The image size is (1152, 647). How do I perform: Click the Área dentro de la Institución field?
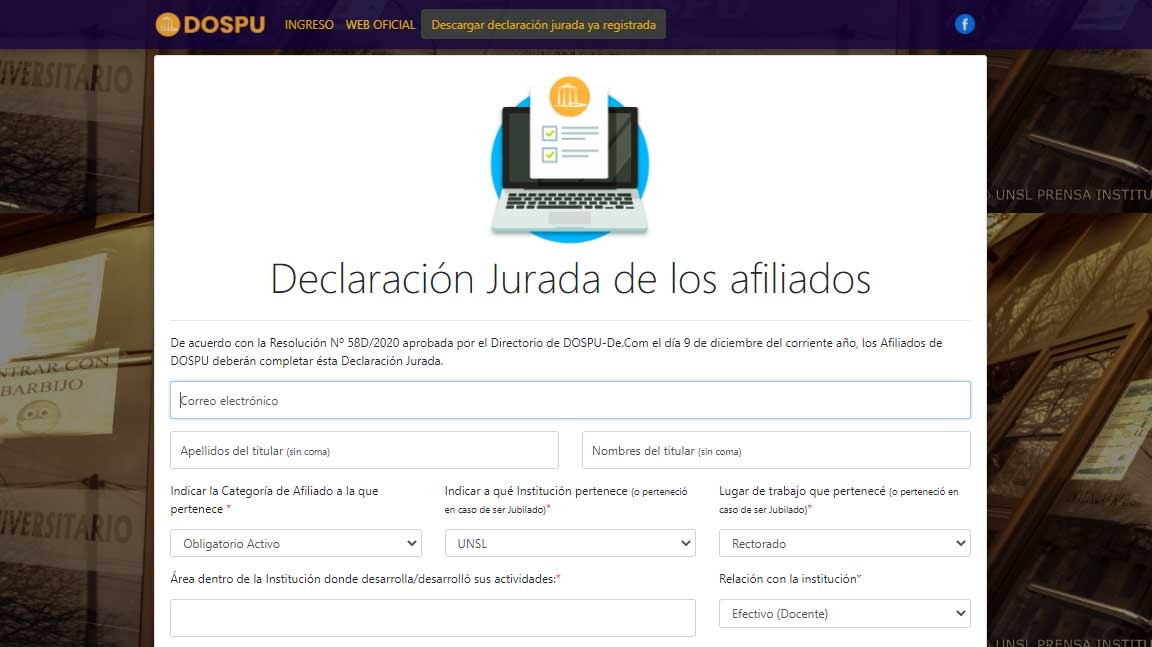point(433,618)
